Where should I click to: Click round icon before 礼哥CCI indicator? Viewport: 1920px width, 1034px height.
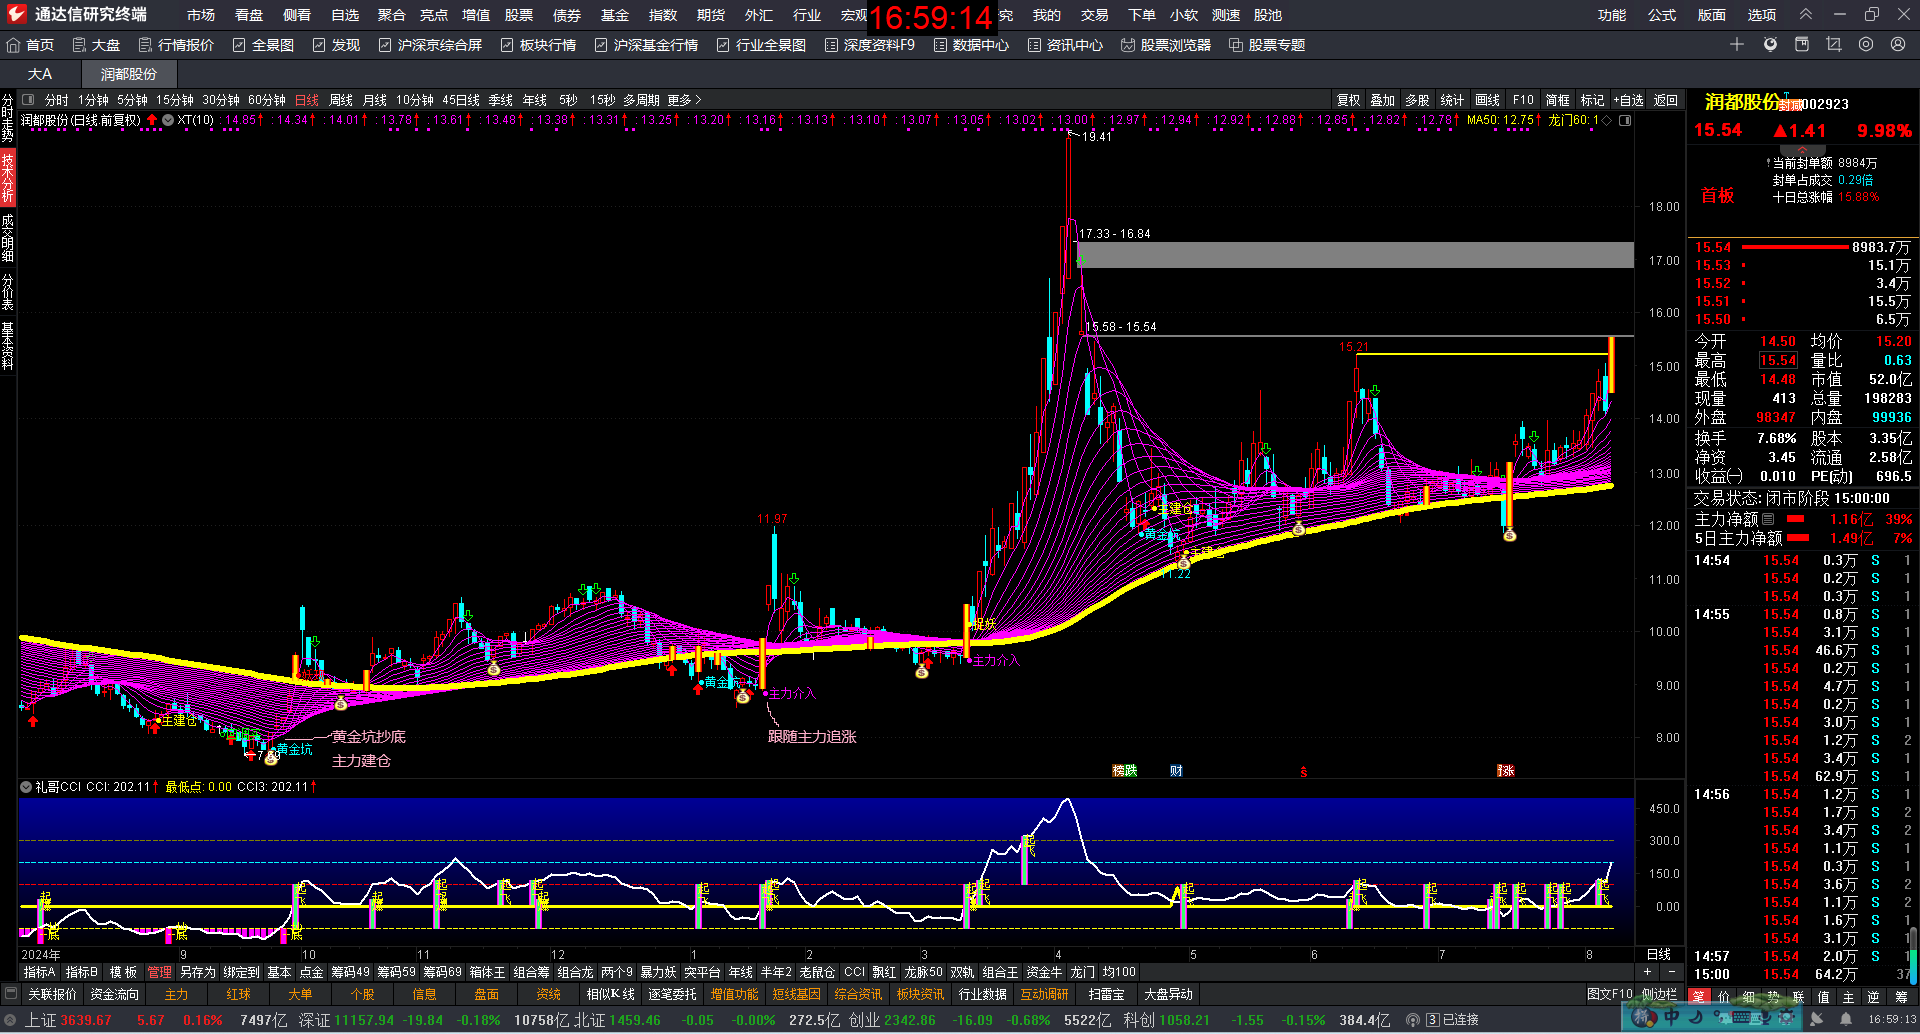click(x=26, y=787)
